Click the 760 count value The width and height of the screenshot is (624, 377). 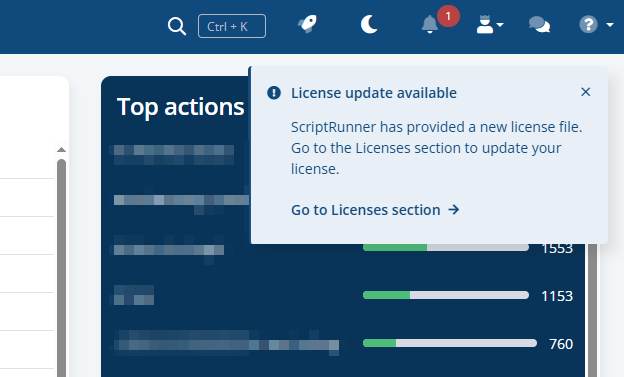pos(561,344)
